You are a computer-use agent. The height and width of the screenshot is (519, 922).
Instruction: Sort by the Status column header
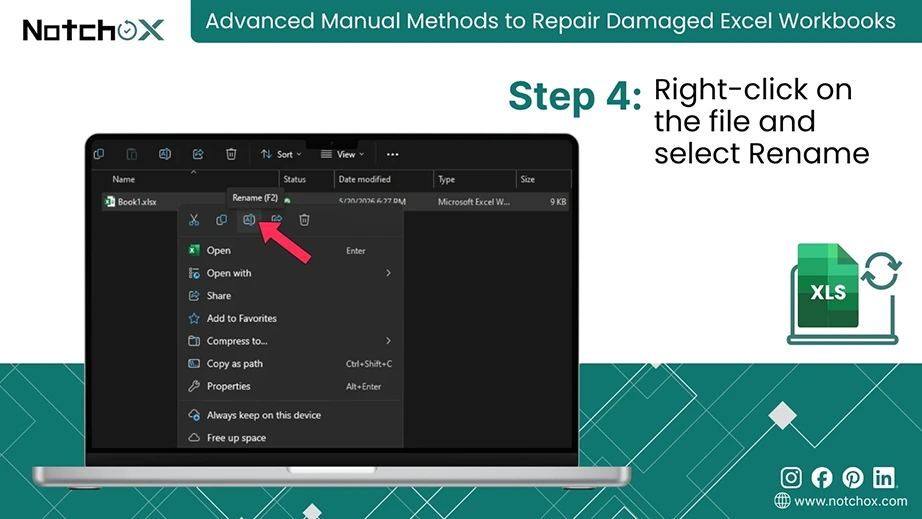pyautogui.click(x=295, y=179)
